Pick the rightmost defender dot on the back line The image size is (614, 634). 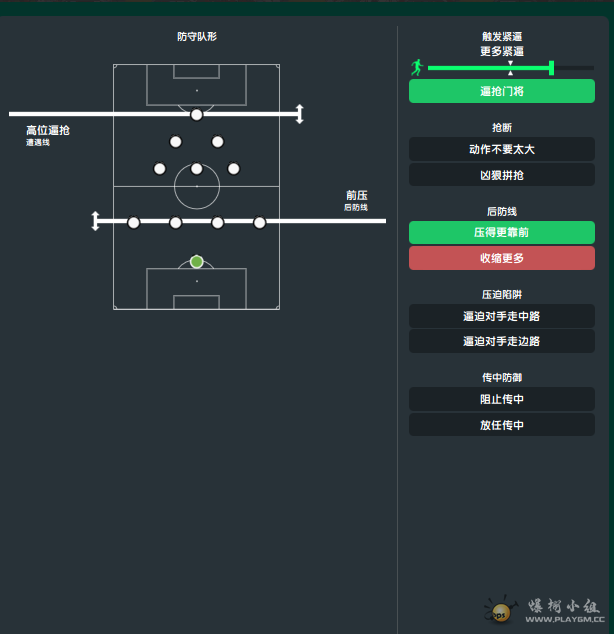click(x=260, y=222)
